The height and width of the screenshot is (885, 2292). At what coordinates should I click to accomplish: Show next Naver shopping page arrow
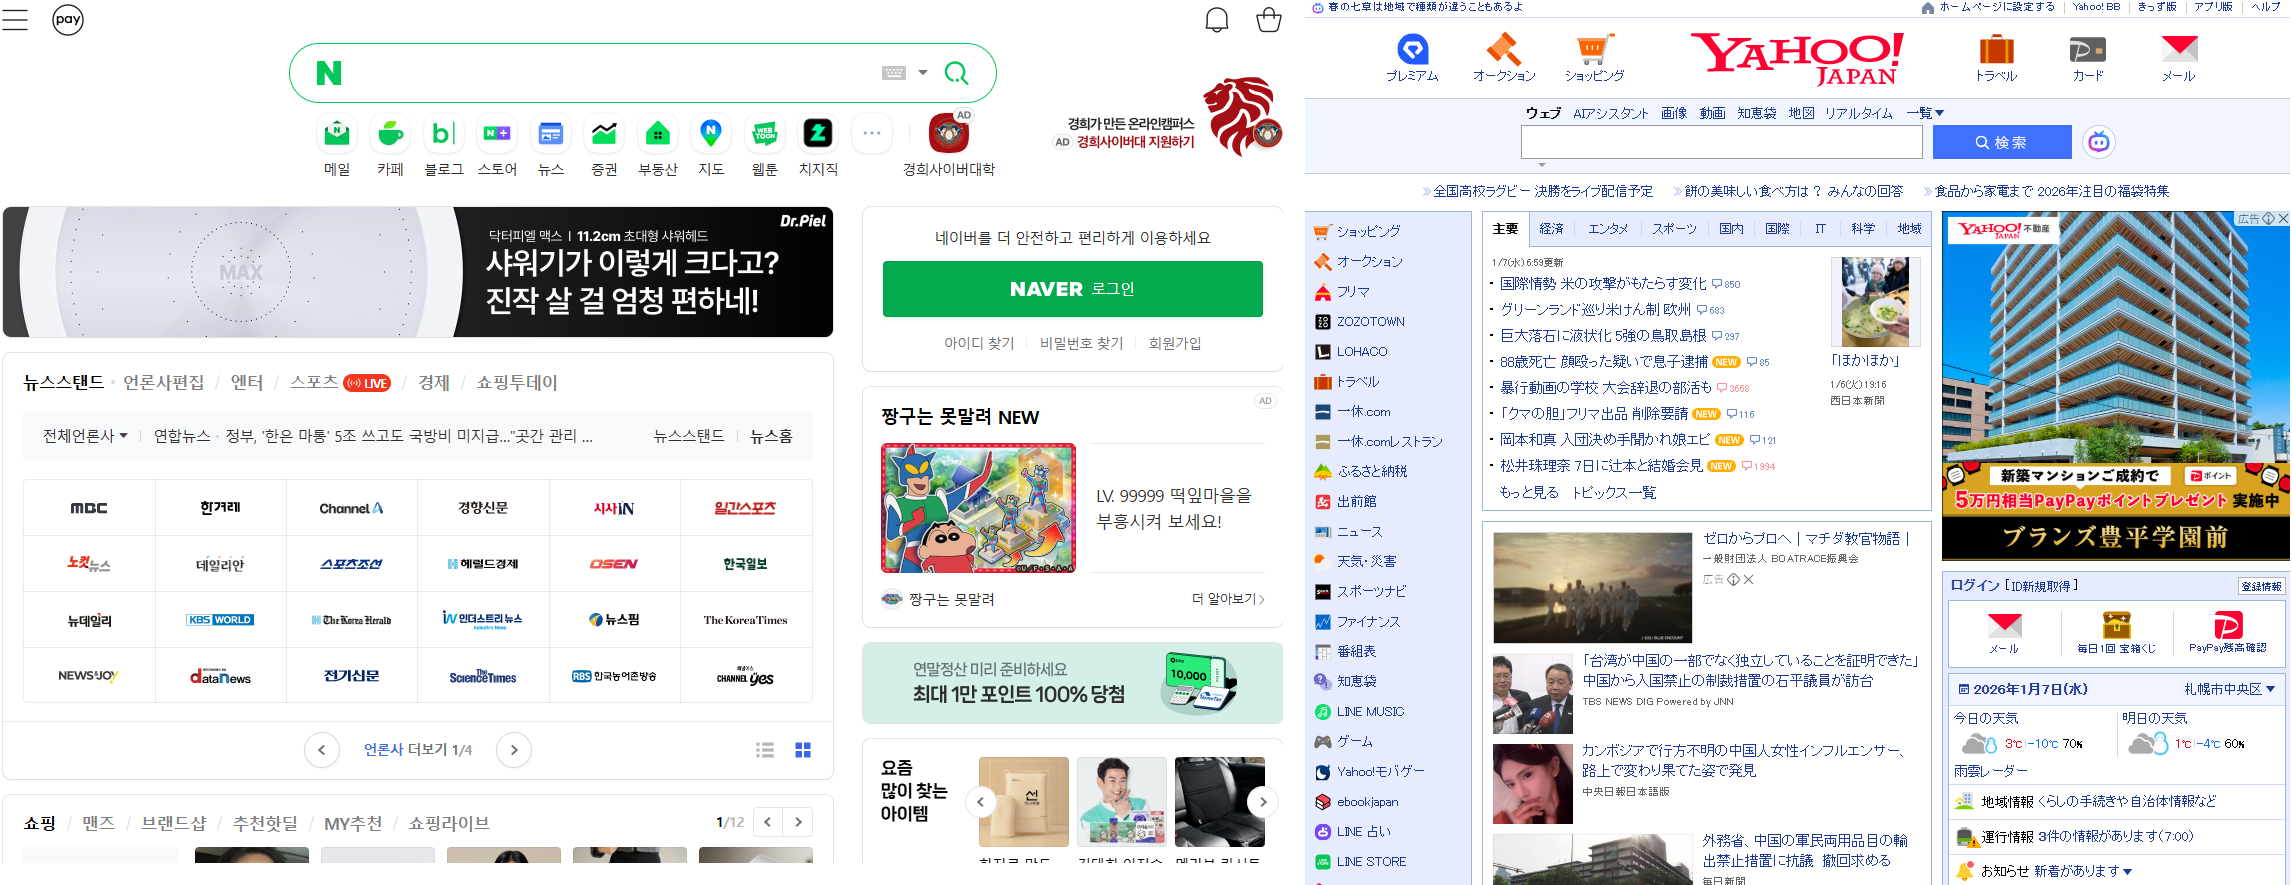pyautogui.click(x=798, y=822)
